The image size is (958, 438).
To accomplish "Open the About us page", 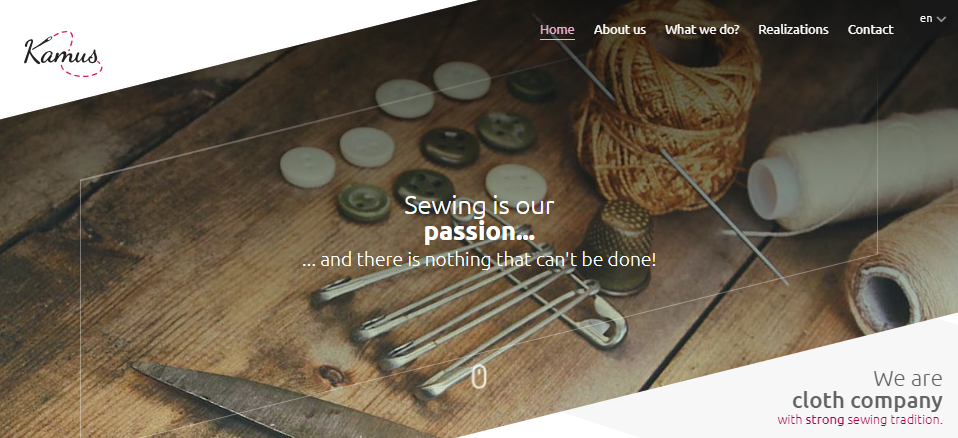I will (x=620, y=29).
